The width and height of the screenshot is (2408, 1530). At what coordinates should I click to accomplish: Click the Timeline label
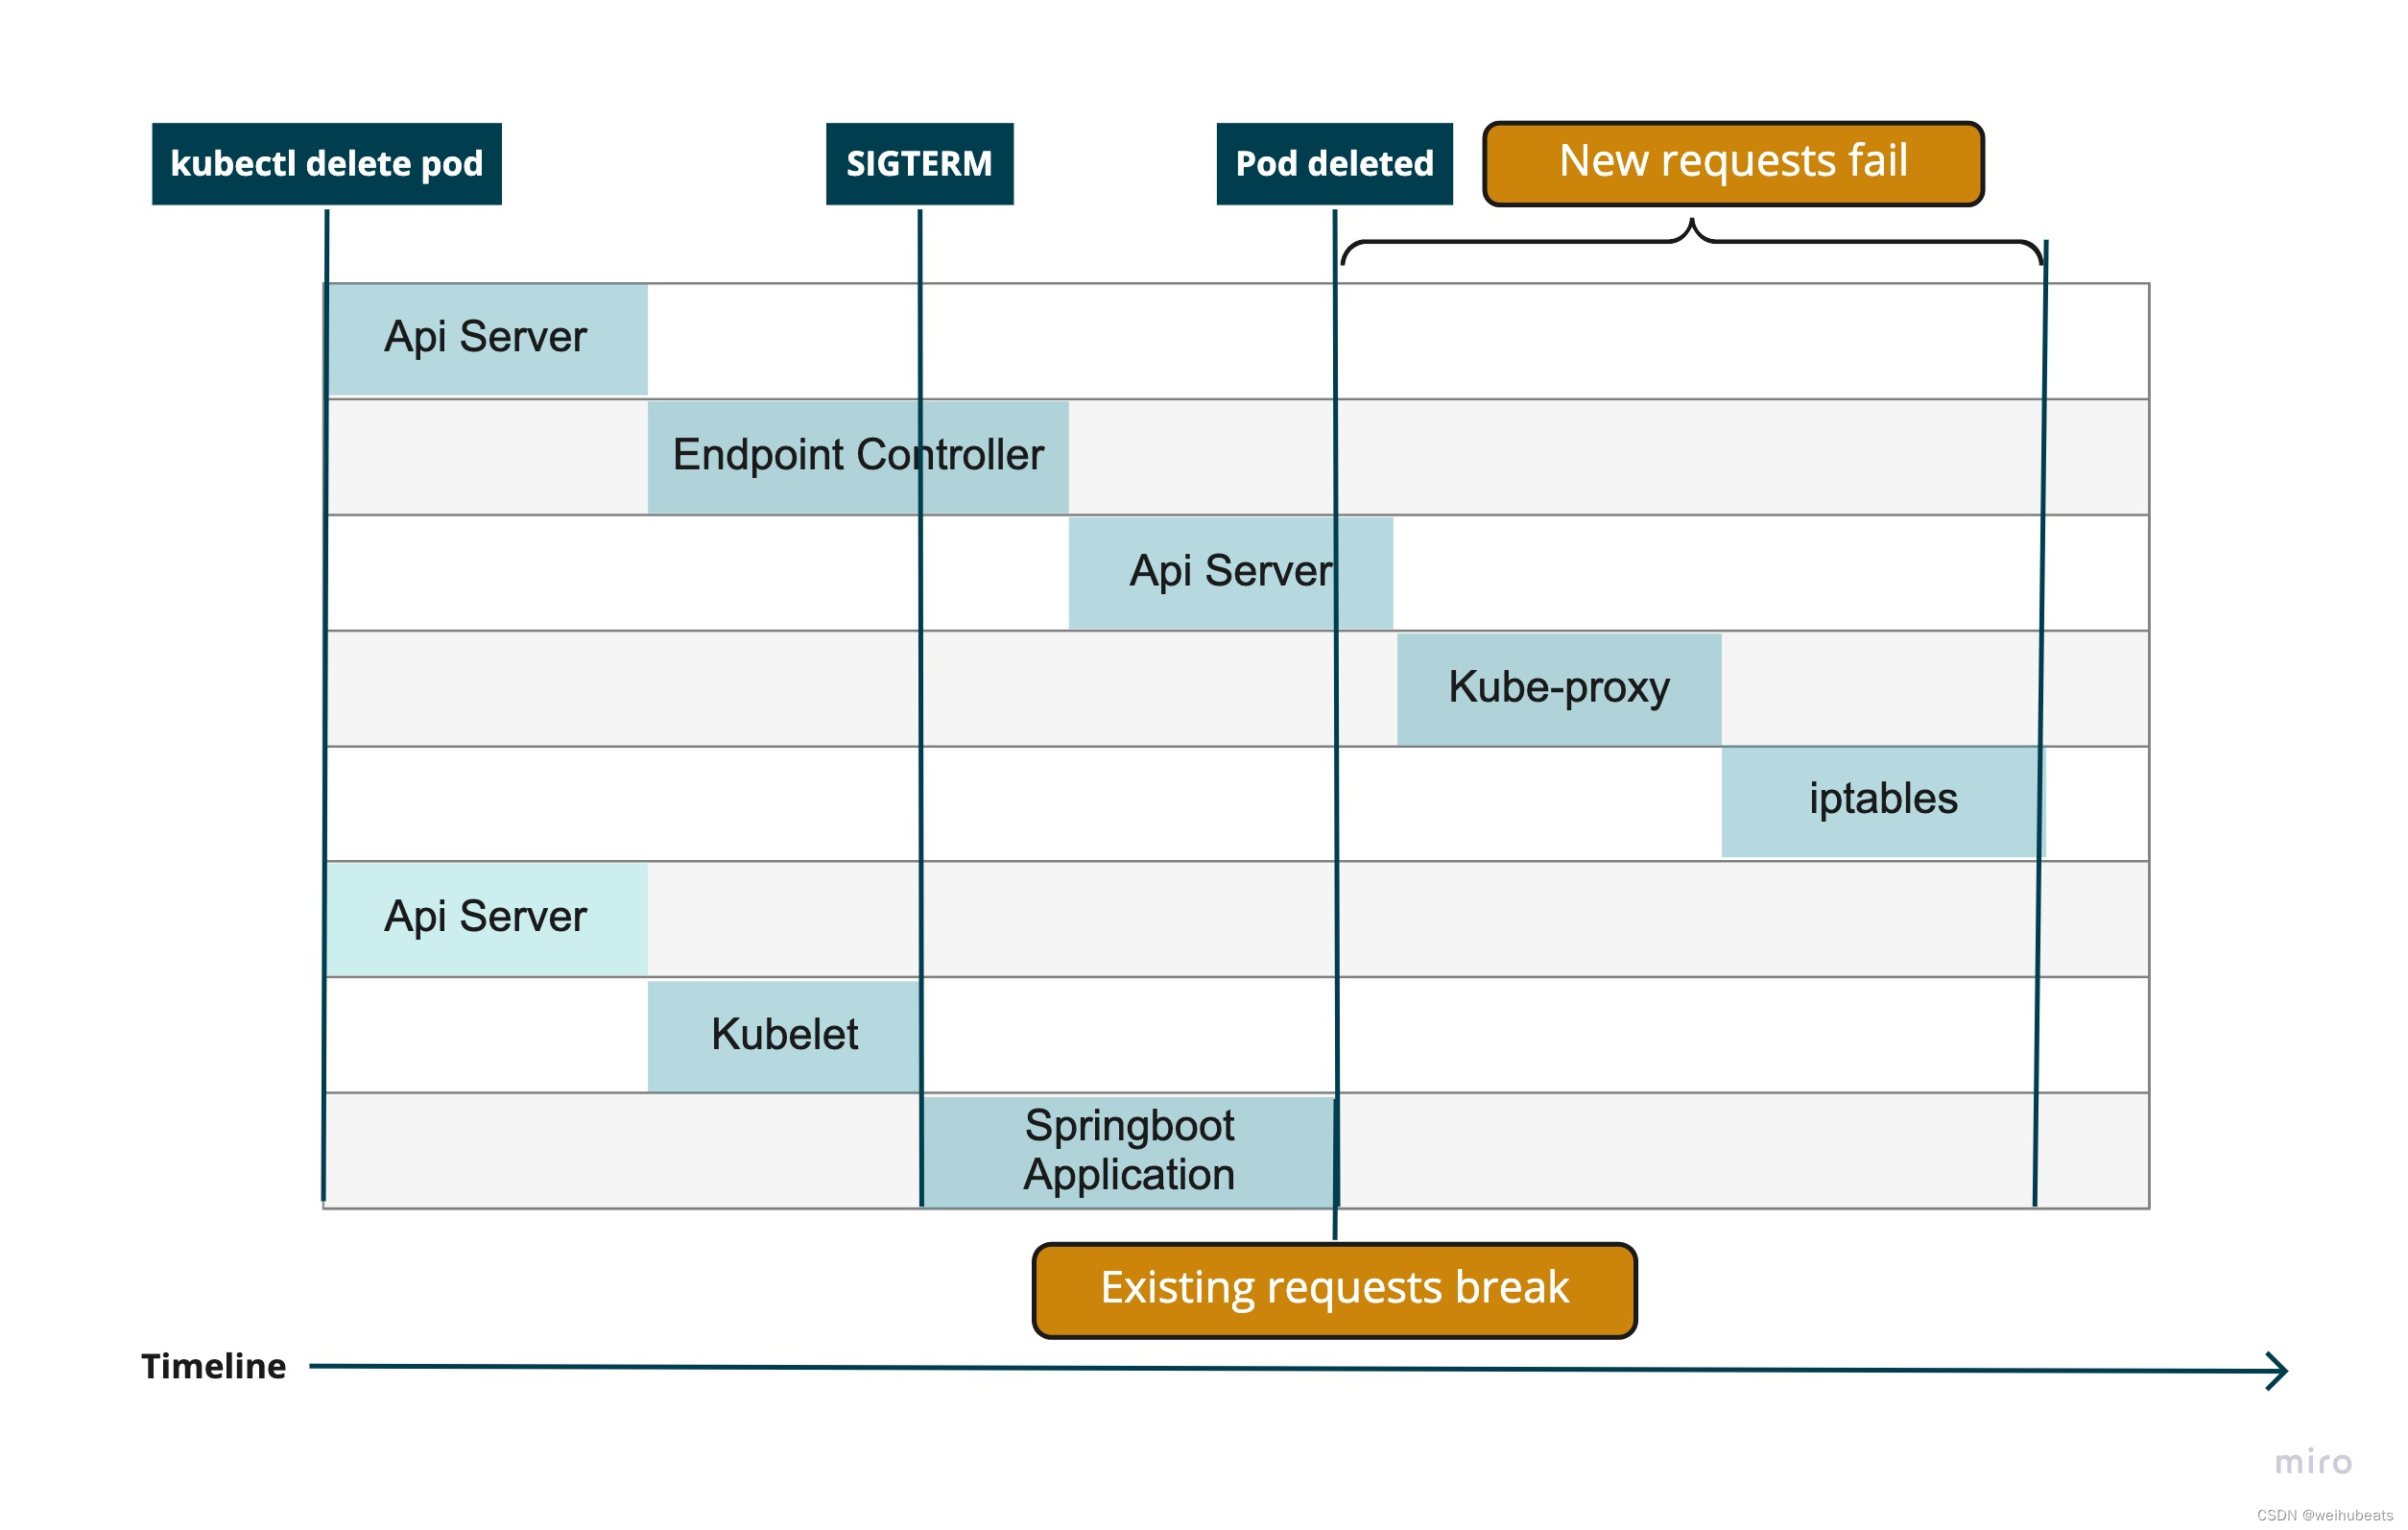[213, 1366]
